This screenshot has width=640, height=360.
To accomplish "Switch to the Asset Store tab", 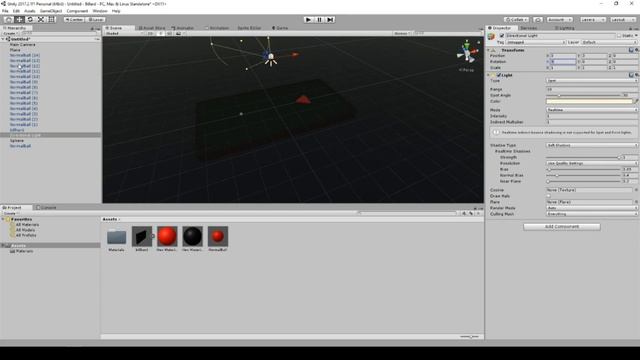I will click(x=152, y=28).
